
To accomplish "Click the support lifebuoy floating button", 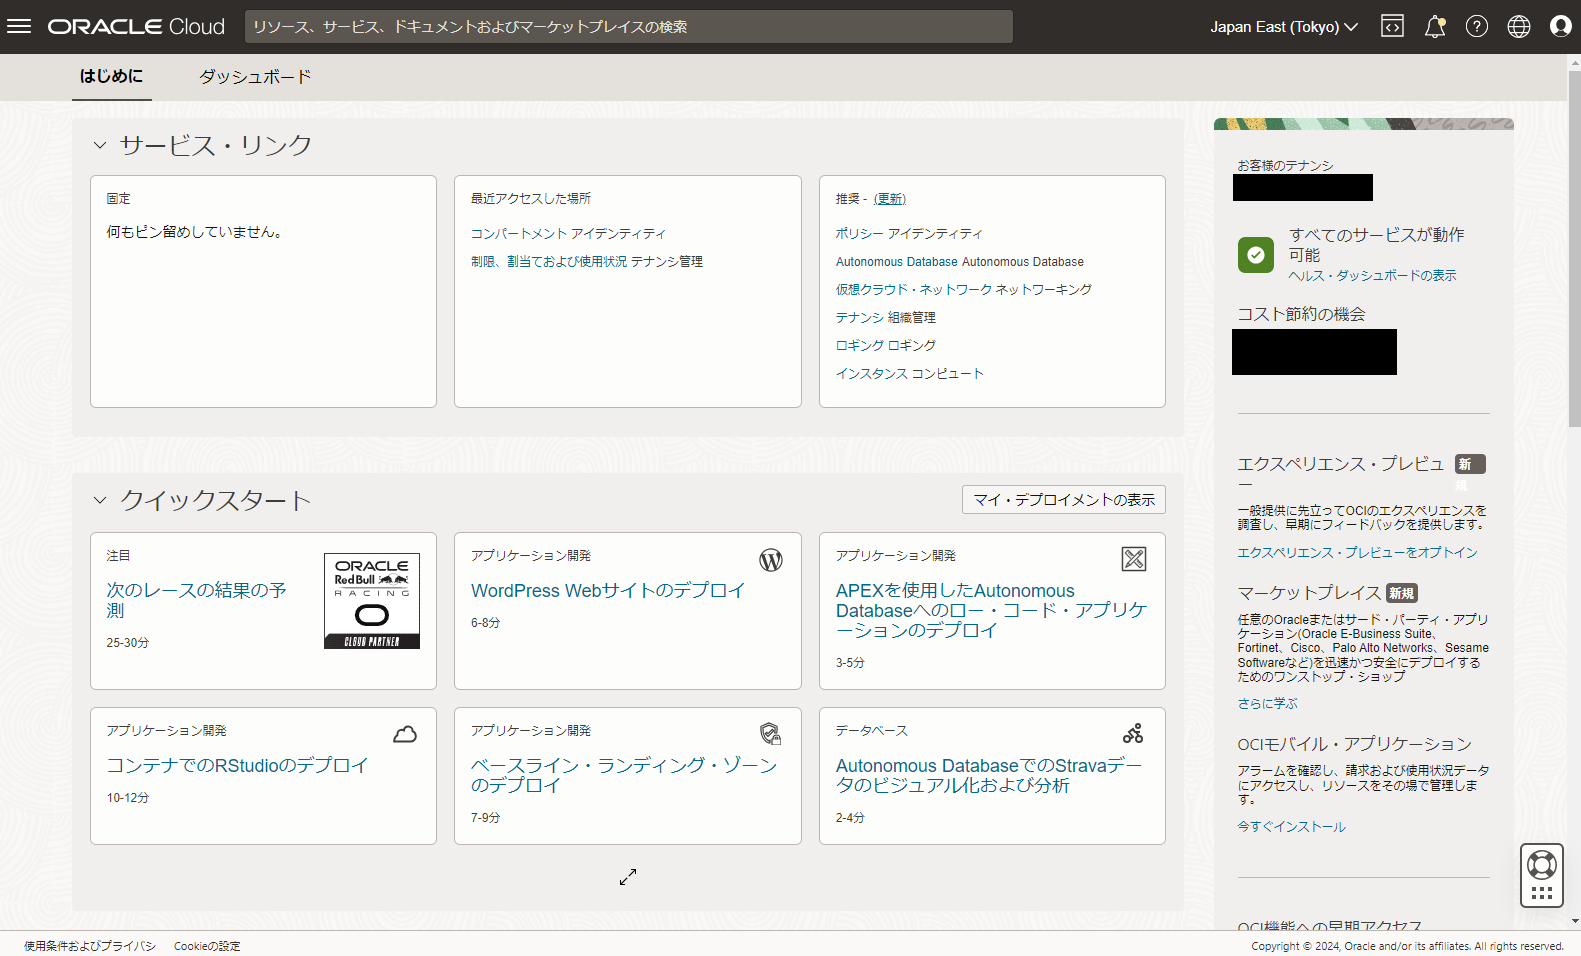I will [x=1541, y=864].
